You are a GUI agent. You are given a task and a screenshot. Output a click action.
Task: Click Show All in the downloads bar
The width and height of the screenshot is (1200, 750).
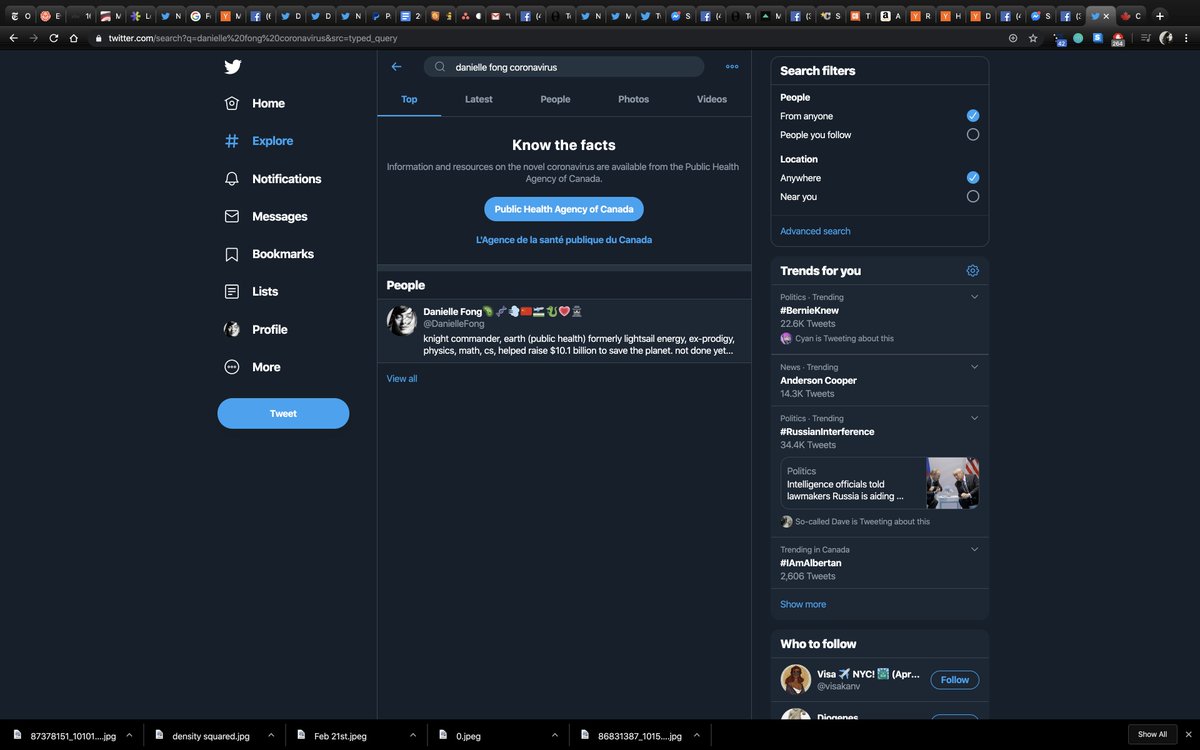[x=1152, y=734]
